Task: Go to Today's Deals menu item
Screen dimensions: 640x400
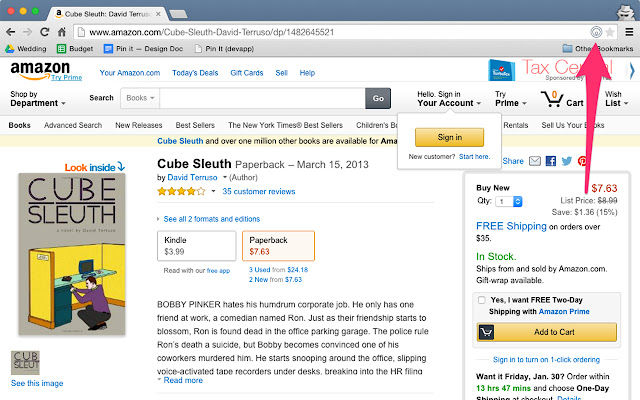Action: pos(197,73)
